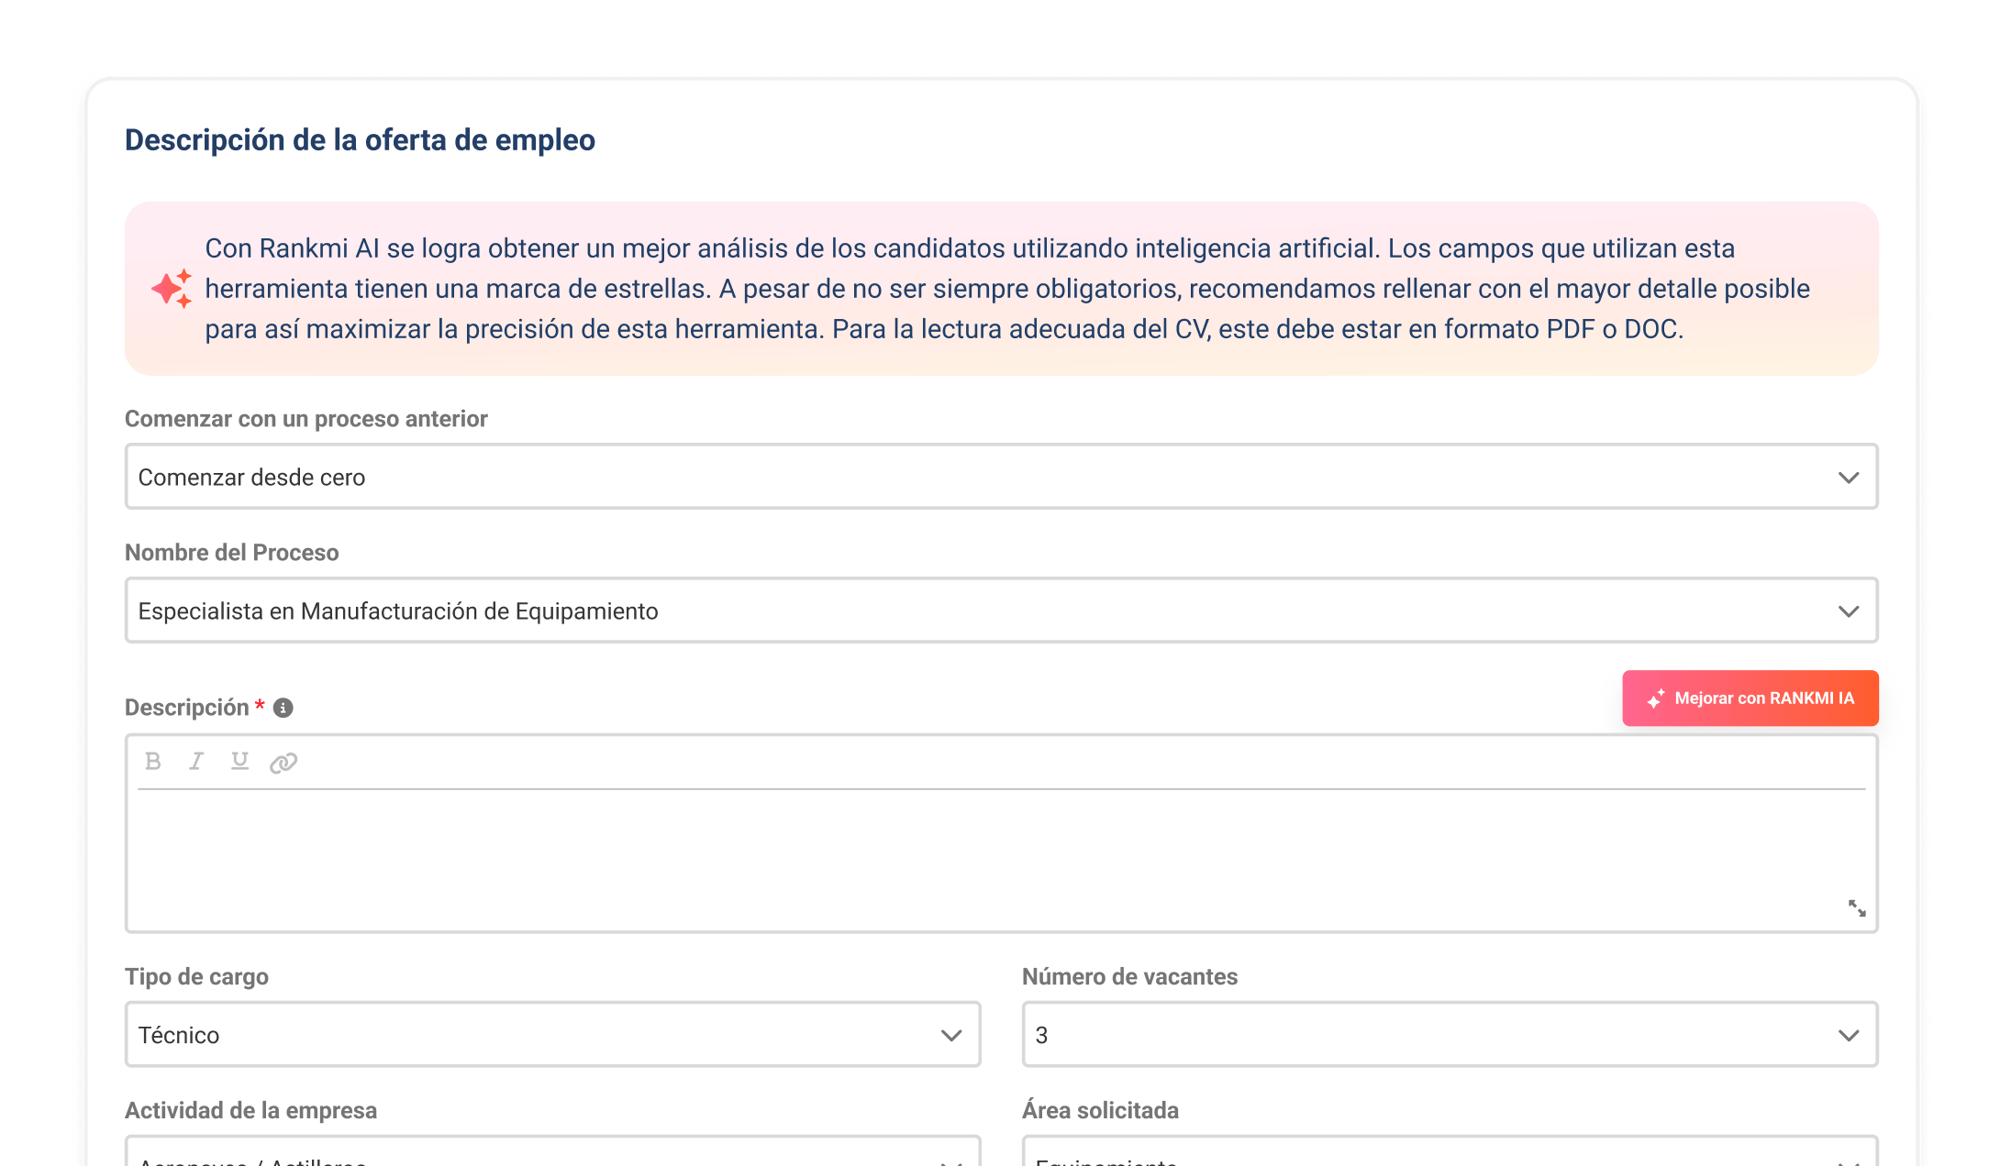Click the info icon next to Descripción
The width and height of the screenshot is (2000, 1166).
(x=283, y=708)
